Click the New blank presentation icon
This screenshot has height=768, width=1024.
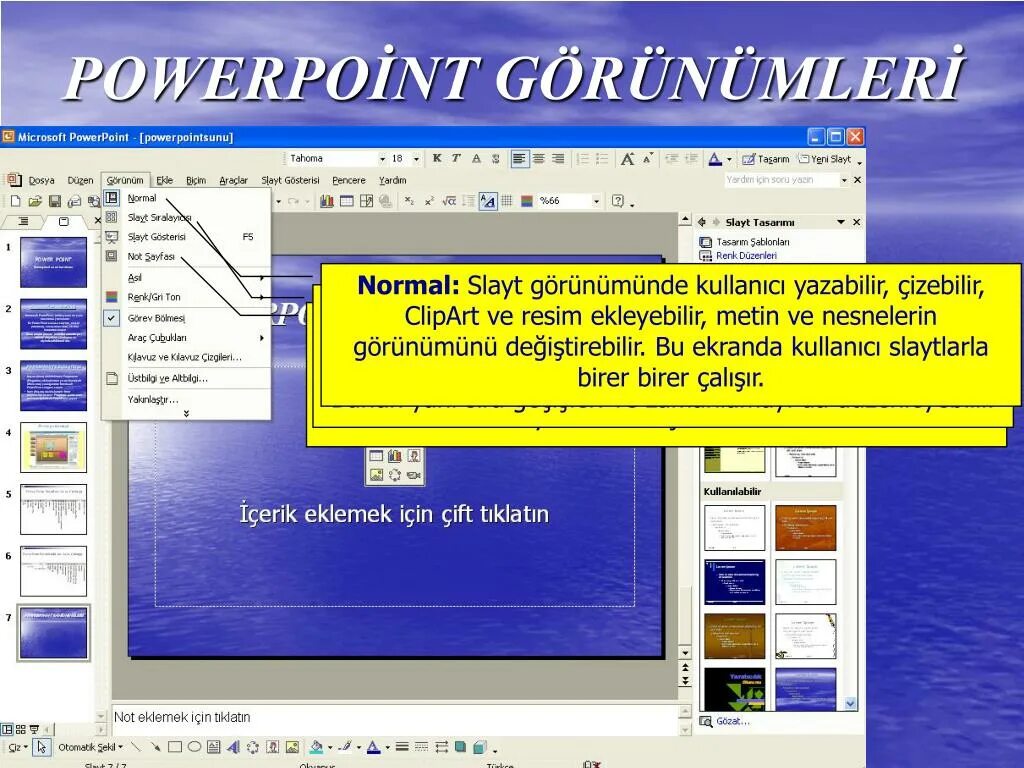point(16,201)
